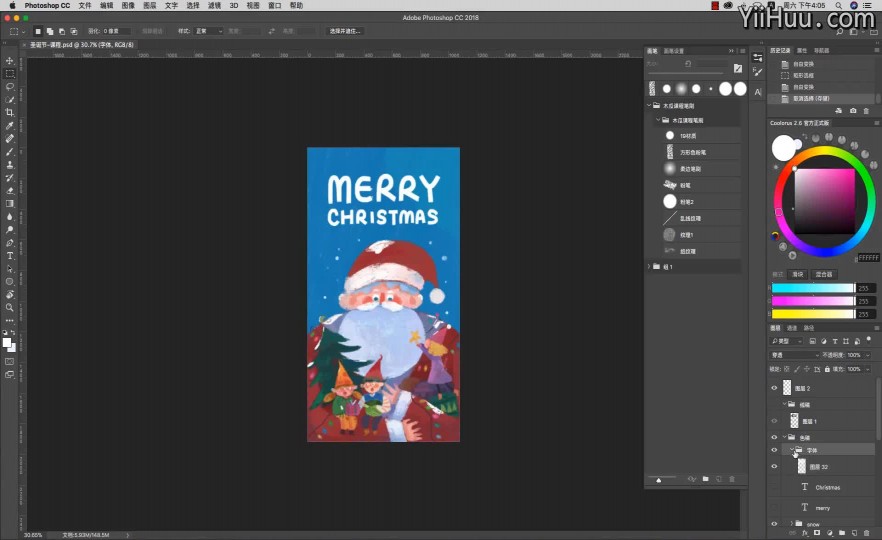Image resolution: width=882 pixels, height=540 pixels.
Task: Select the Pen tool
Action: point(10,243)
